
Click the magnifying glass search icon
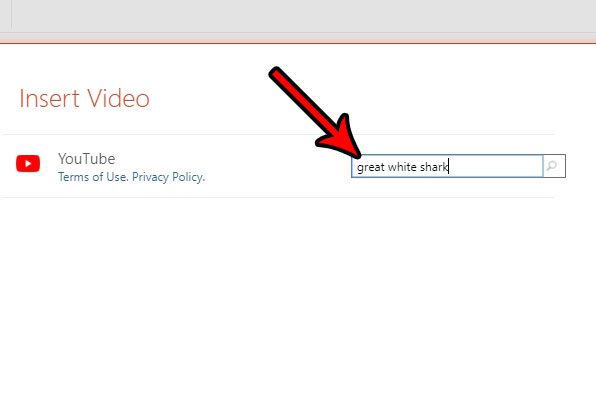[552, 166]
